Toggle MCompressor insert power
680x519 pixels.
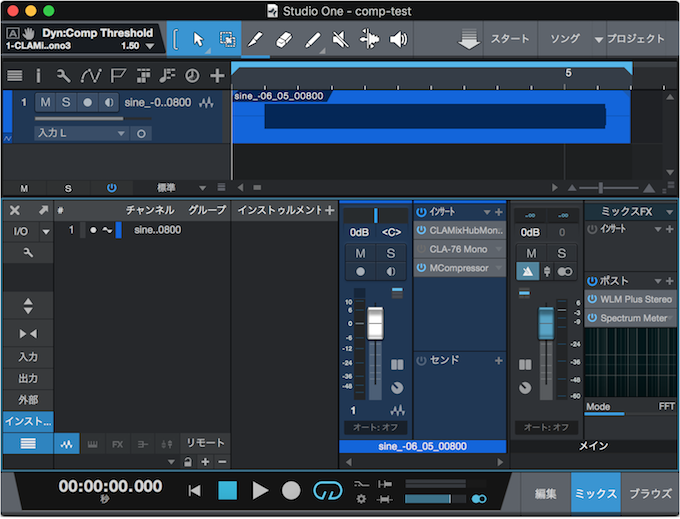tap(421, 268)
